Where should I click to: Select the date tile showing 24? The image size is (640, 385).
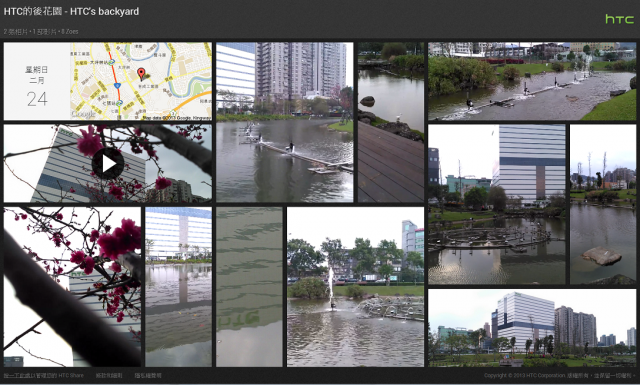(x=37, y=81)
